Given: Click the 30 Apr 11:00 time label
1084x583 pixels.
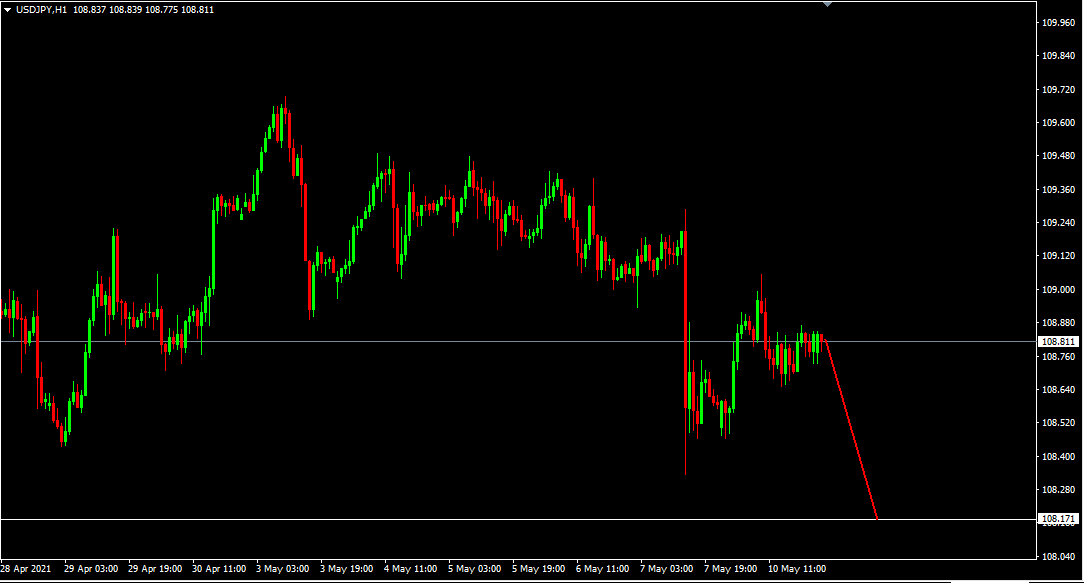Looking at the screenshot, I should (x=219, y=569).
